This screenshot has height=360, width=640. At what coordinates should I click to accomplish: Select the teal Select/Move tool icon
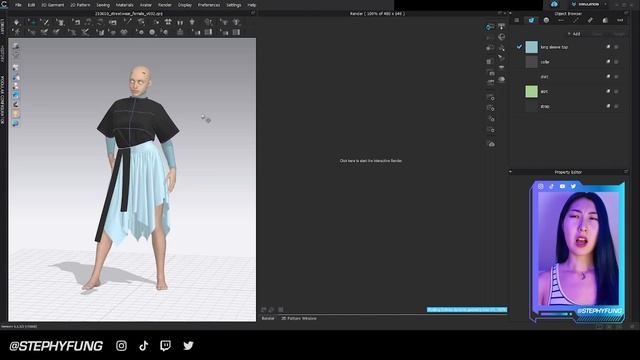pyautogui.click(x=32, y=22)
